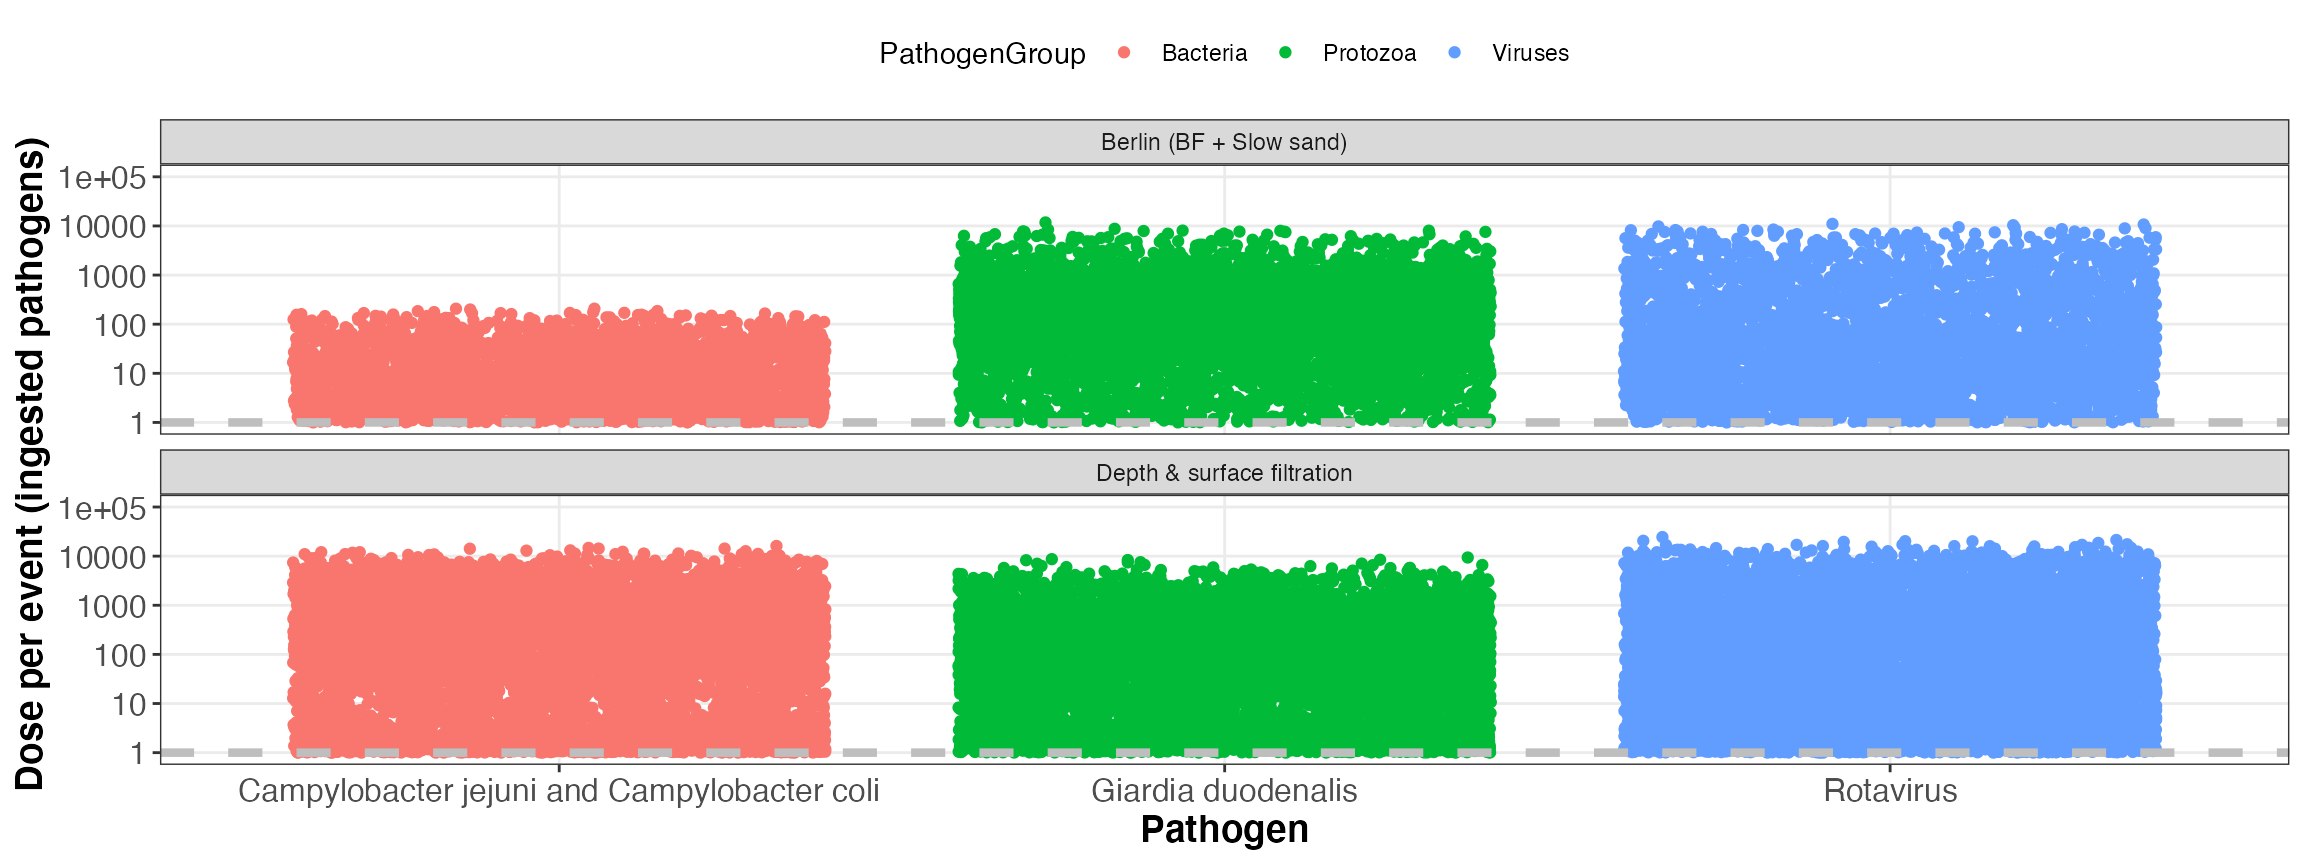The width and height of the screenshot is (2304, 865).
Task: Click the 10000 tick in Depth filtration panel
Action: [102, 558]
